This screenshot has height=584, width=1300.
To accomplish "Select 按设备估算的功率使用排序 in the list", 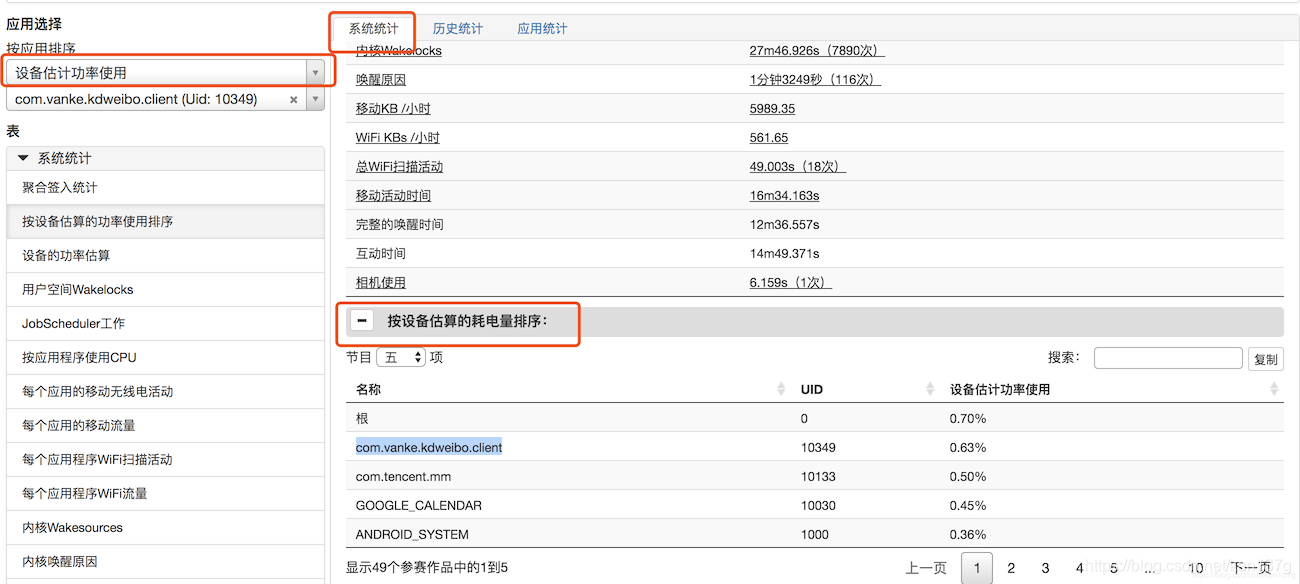I will tap(165, 222).
